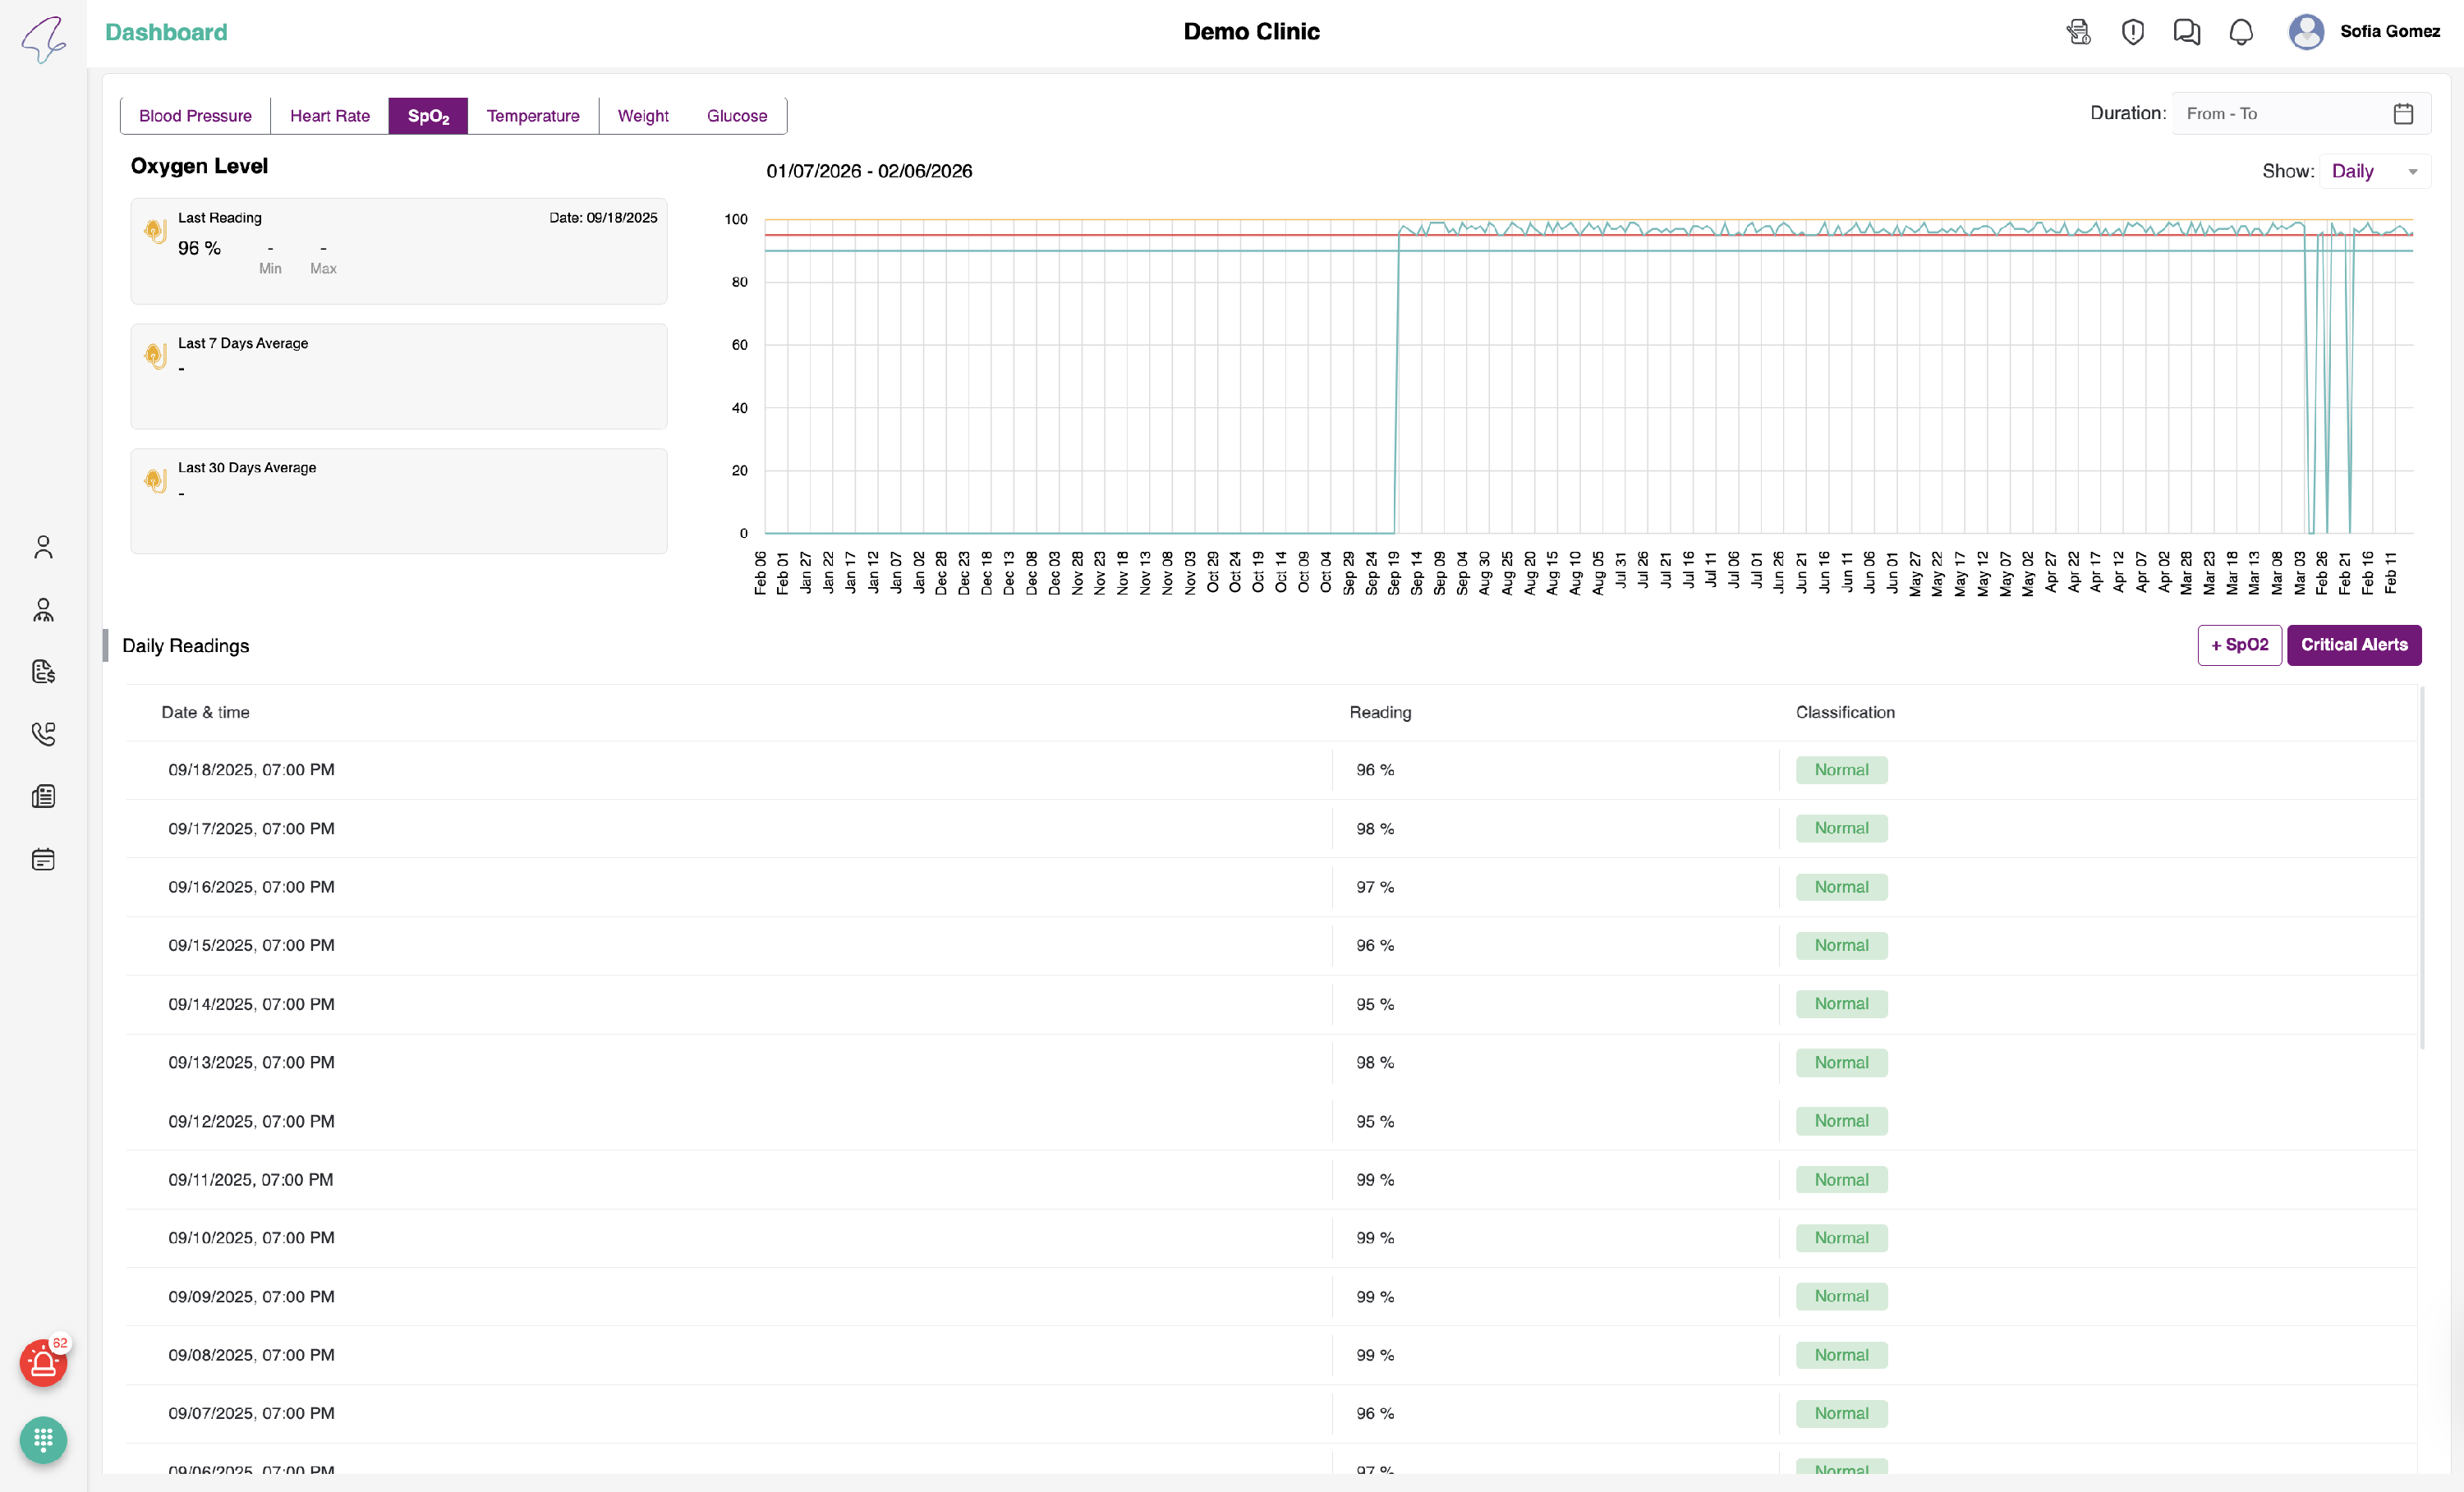Viewport: 2464px width, 1492px height.
Task: Open Critical Alerts button
Action: (x=2353, y=645)
